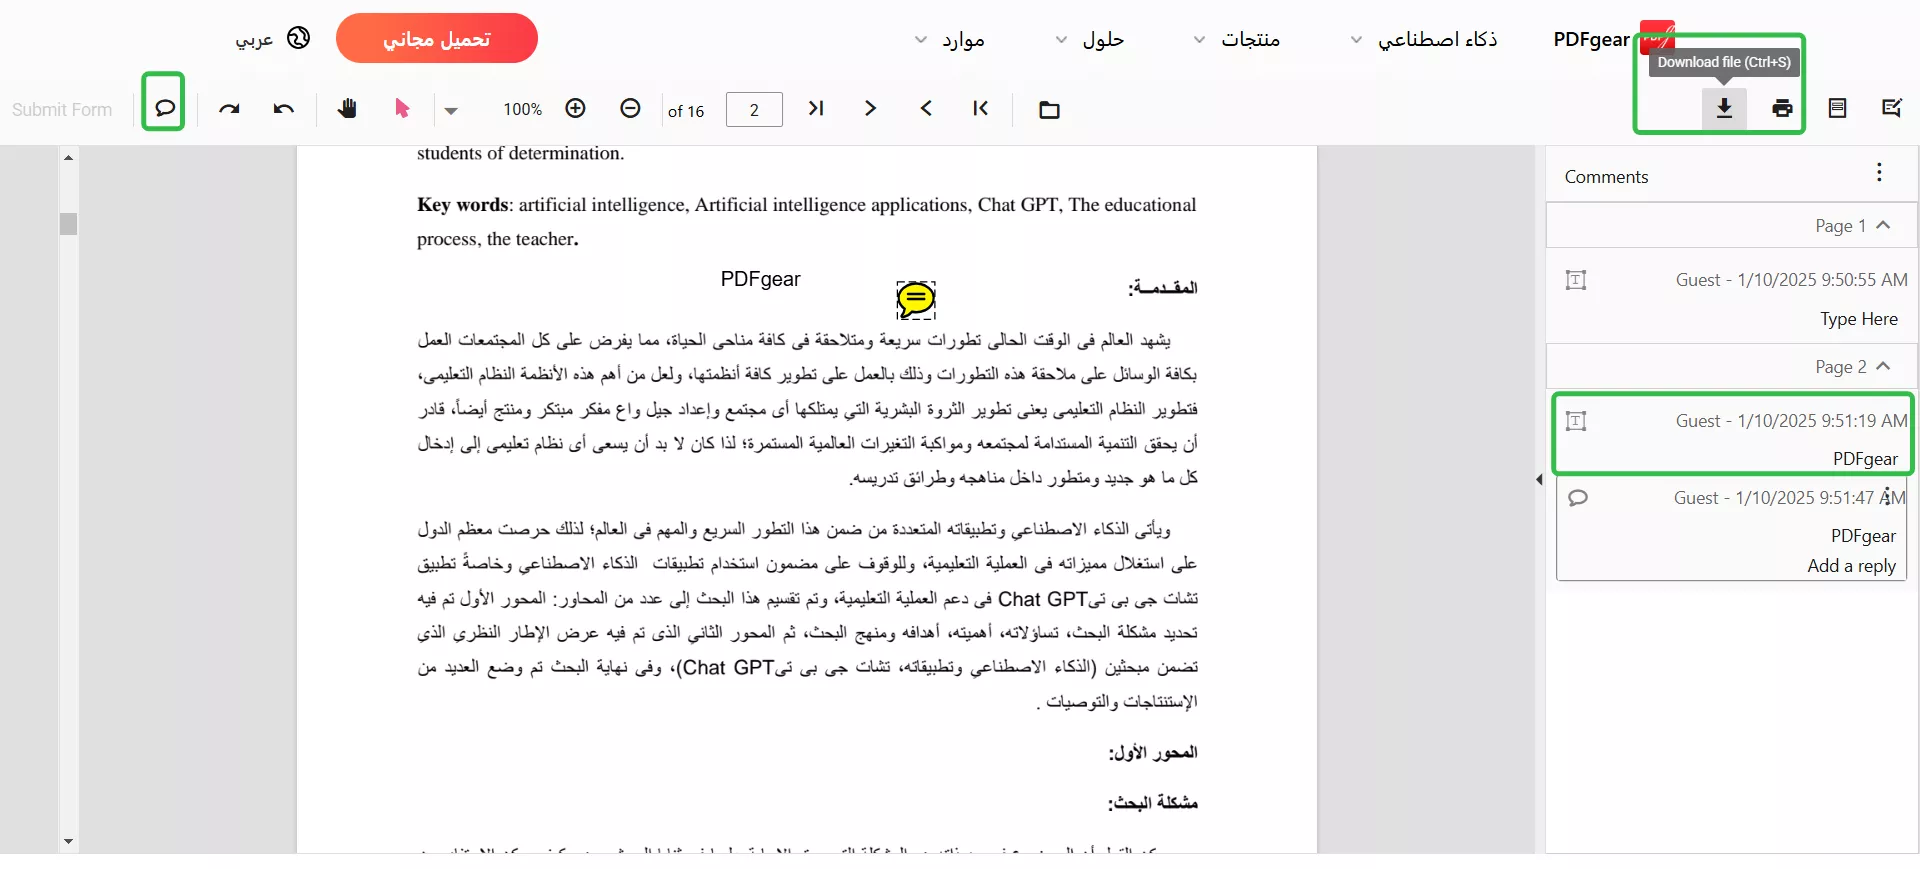
Task: Click the text box icon beside the 9:50:55 comment
Action: pyautogui.click(x=1576, y=280)
